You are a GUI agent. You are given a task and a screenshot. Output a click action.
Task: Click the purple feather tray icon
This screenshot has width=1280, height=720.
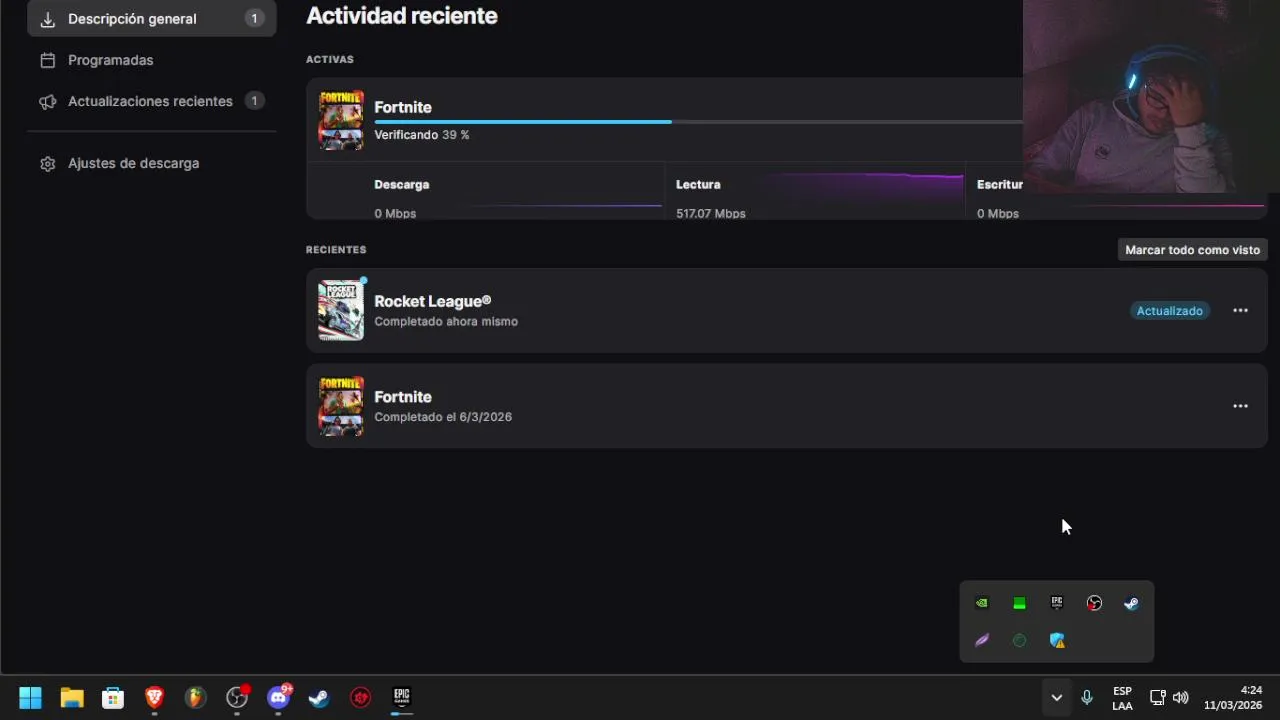click(982, 640)
